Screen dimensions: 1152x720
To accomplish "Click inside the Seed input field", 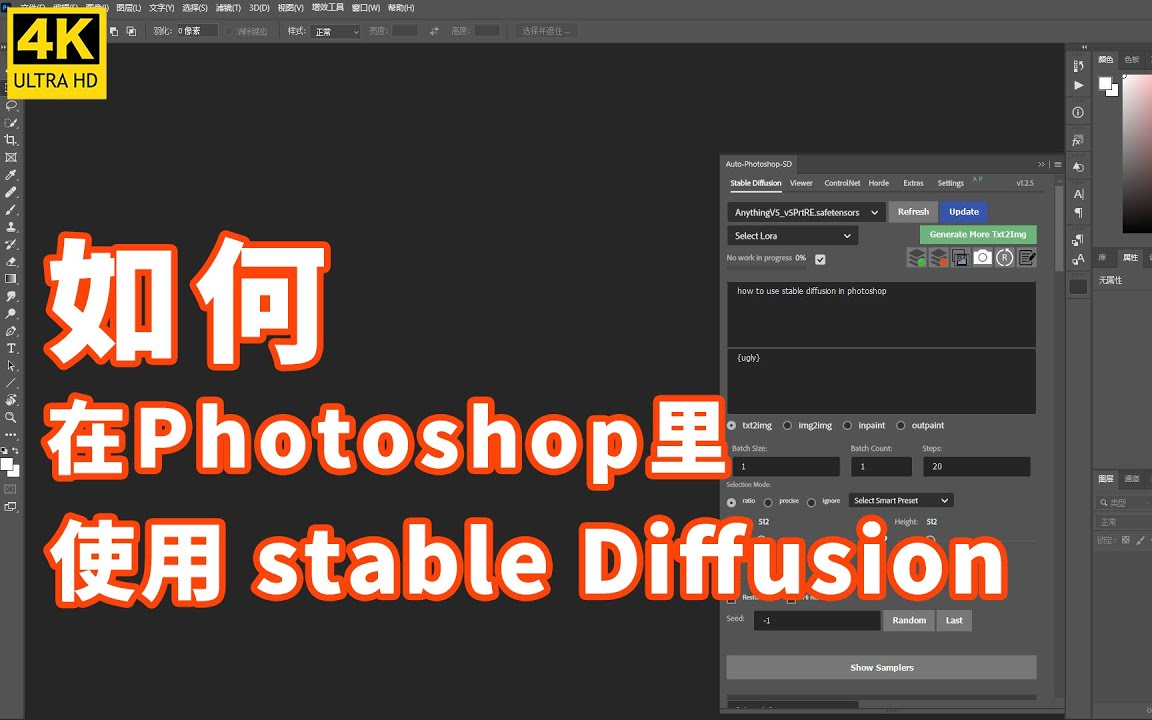I will [x=816, y=620].
